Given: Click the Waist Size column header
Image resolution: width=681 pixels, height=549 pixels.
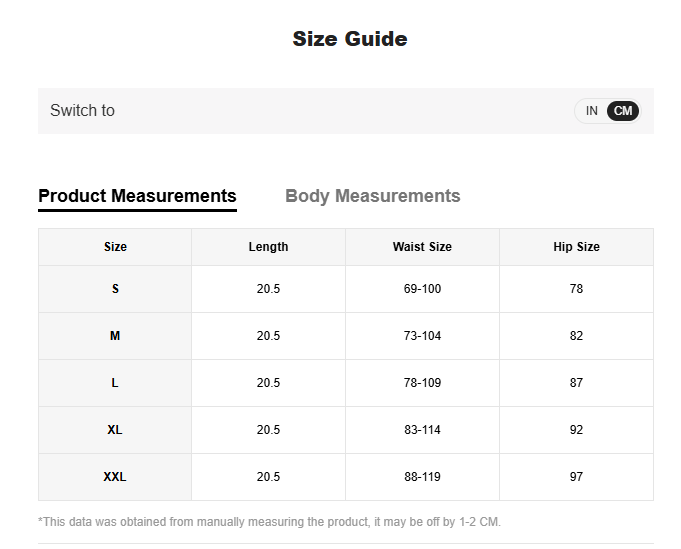Looking at the screenshot, I should [x=422, y=247].
